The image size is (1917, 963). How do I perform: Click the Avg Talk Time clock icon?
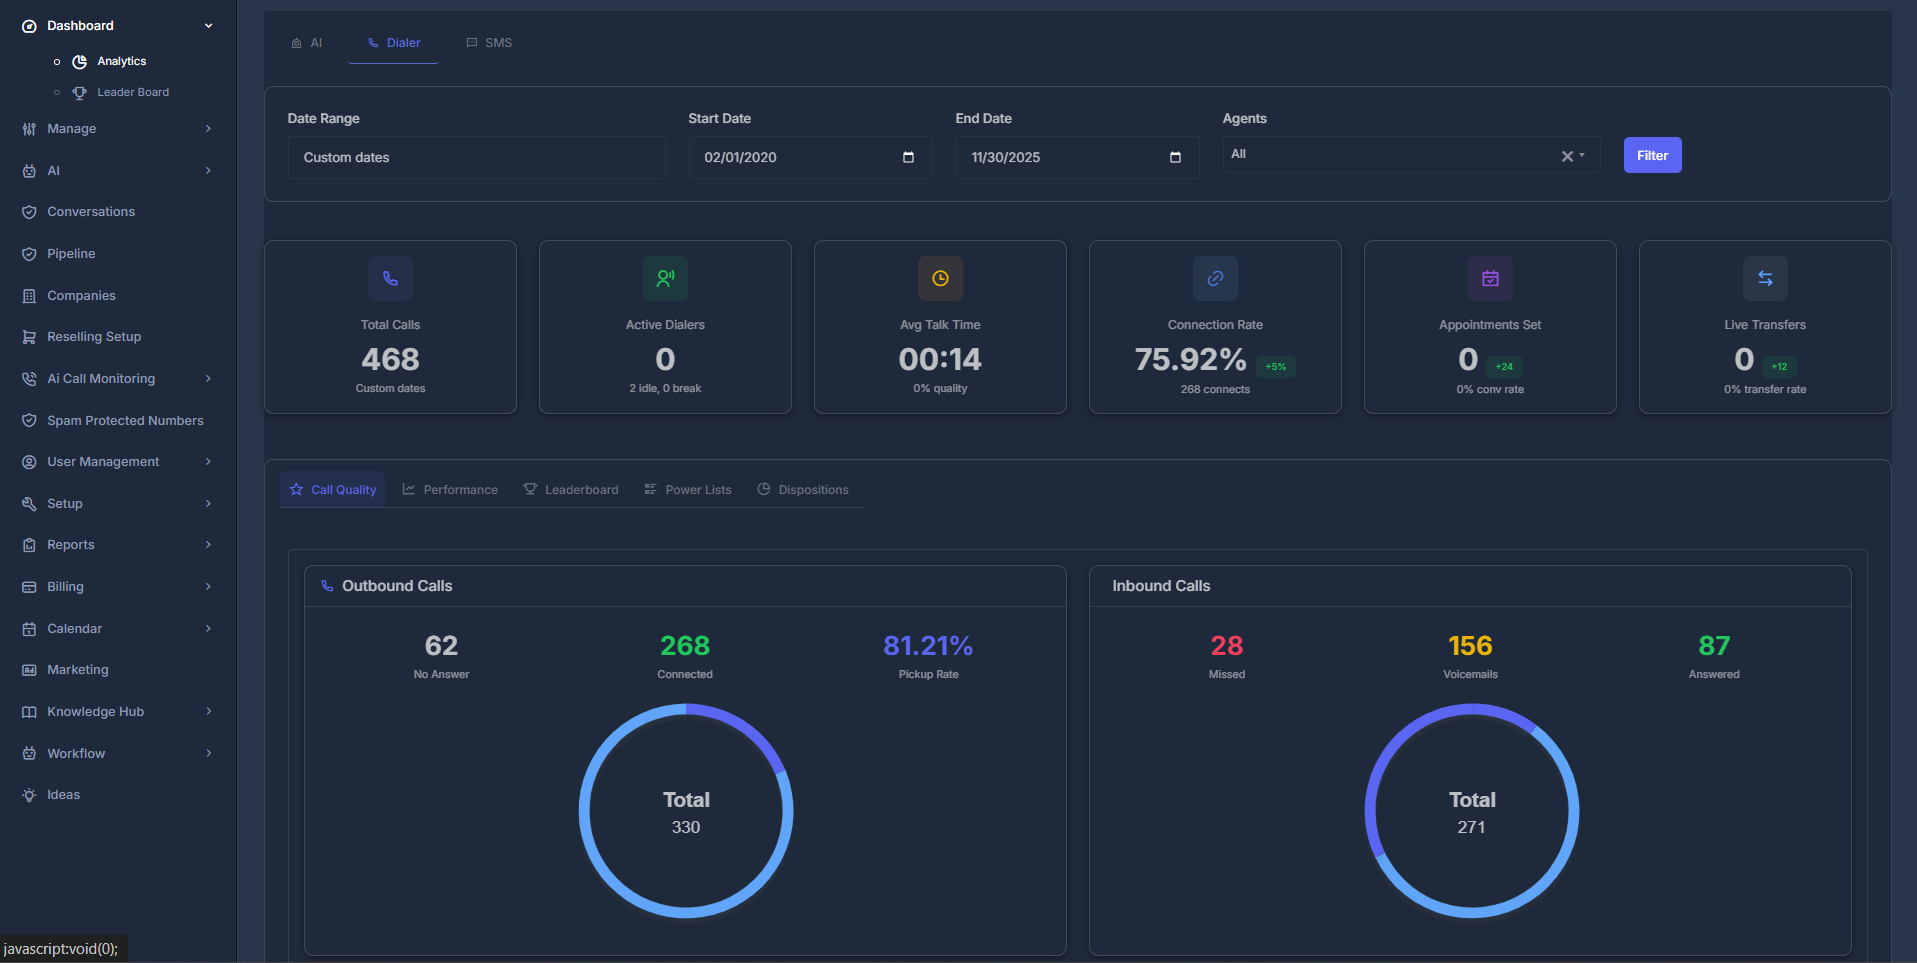pos(940,278)
